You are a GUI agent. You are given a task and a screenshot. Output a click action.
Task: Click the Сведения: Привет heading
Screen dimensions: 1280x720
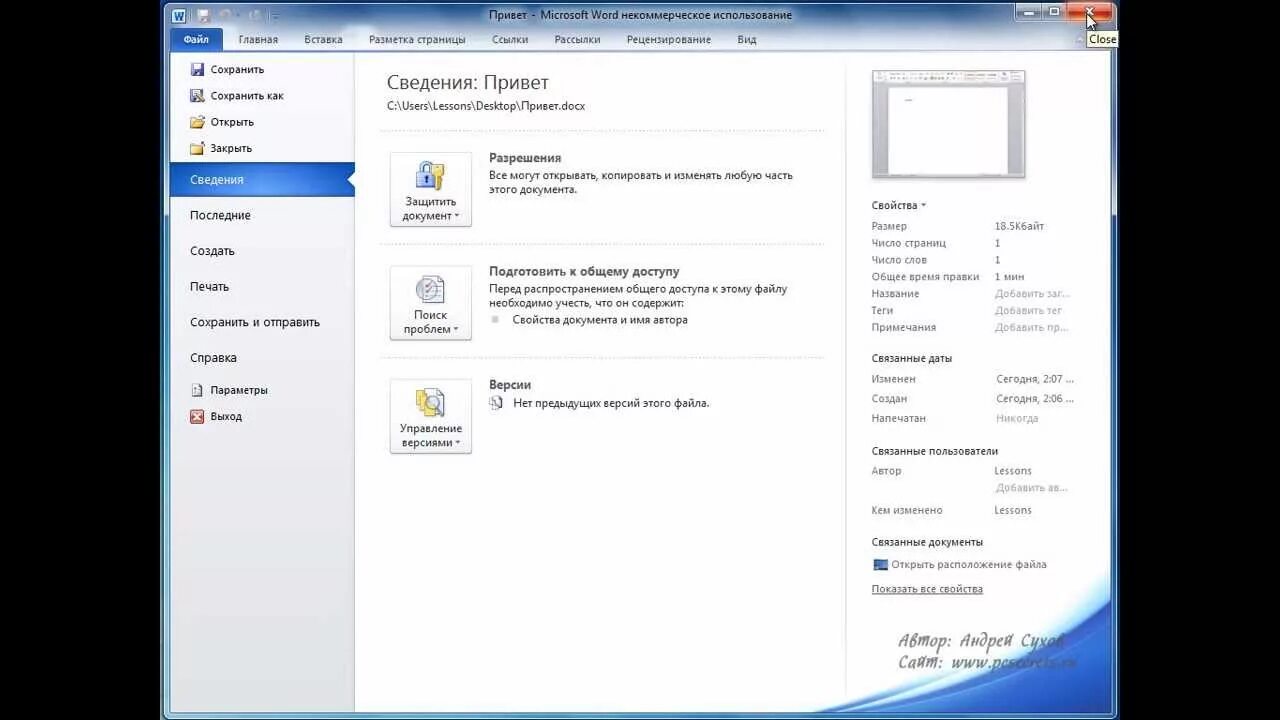click(x=468, y=83)
